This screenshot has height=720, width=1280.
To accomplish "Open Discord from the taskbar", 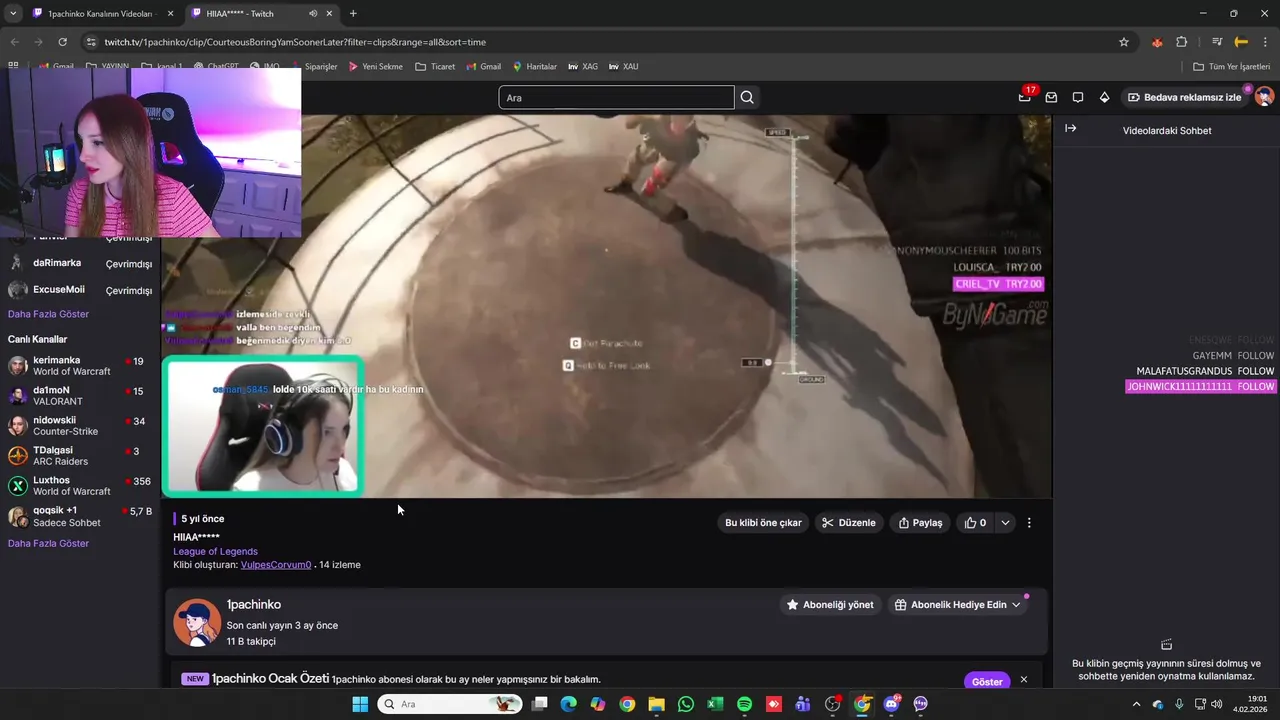I will pyautogui.click(x=891, y=704).
